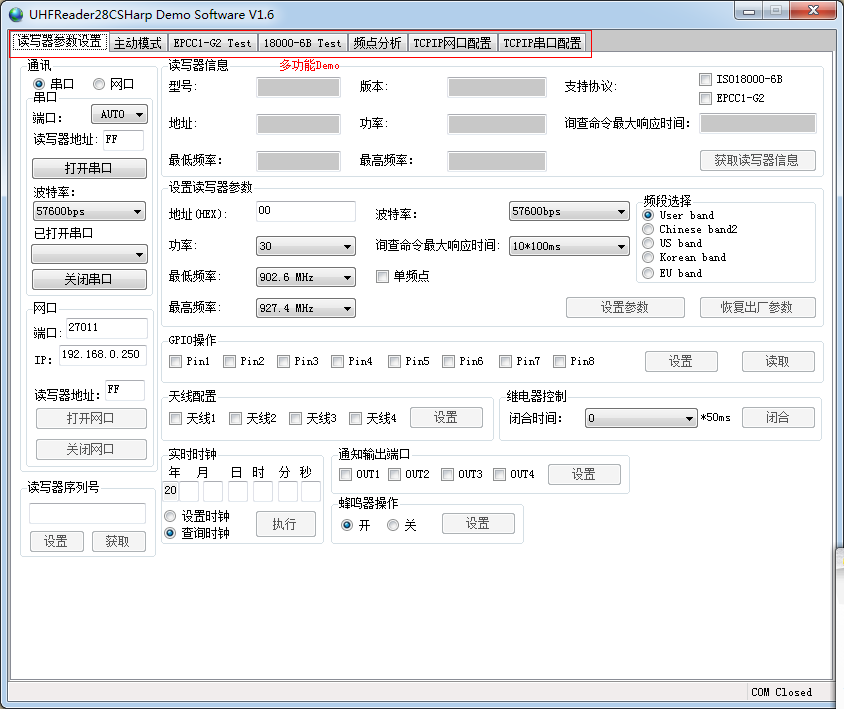This screenshot has height=709, width=844.
Task: Click the IP address input field
Action: pyautogui.click(x=102, y=355)
